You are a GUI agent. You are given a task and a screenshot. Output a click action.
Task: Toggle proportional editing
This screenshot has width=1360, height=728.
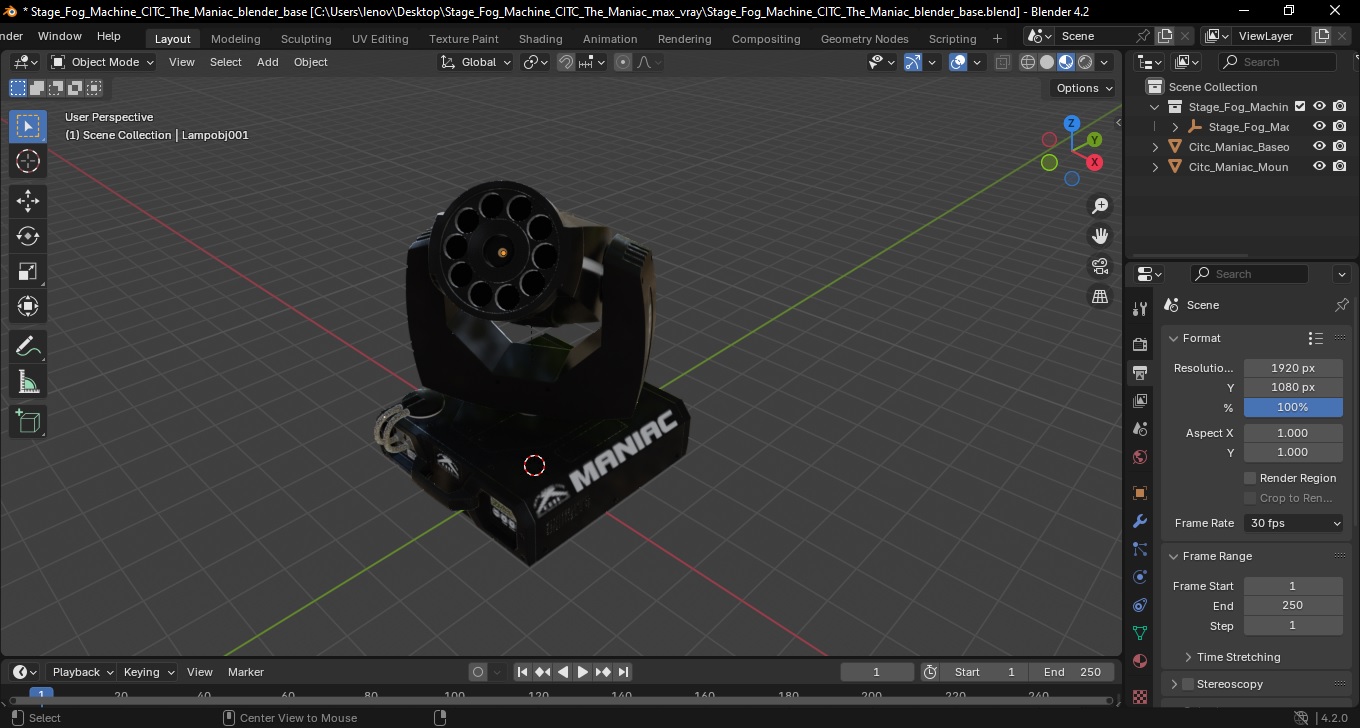623,62
